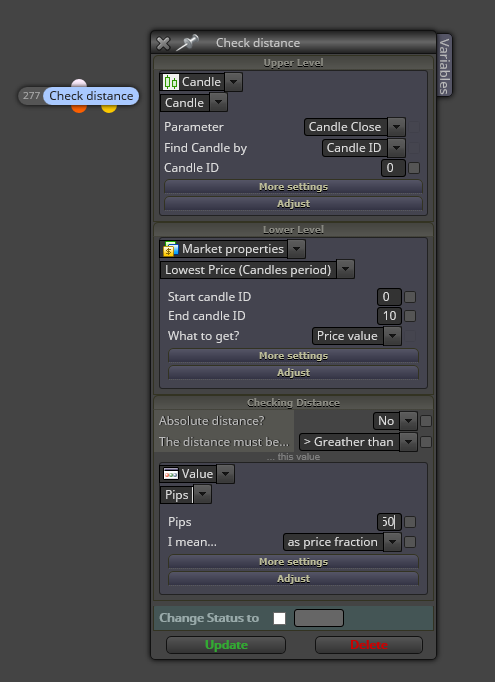
Task: Open the Variables side tab
Action: pos(444,66)
